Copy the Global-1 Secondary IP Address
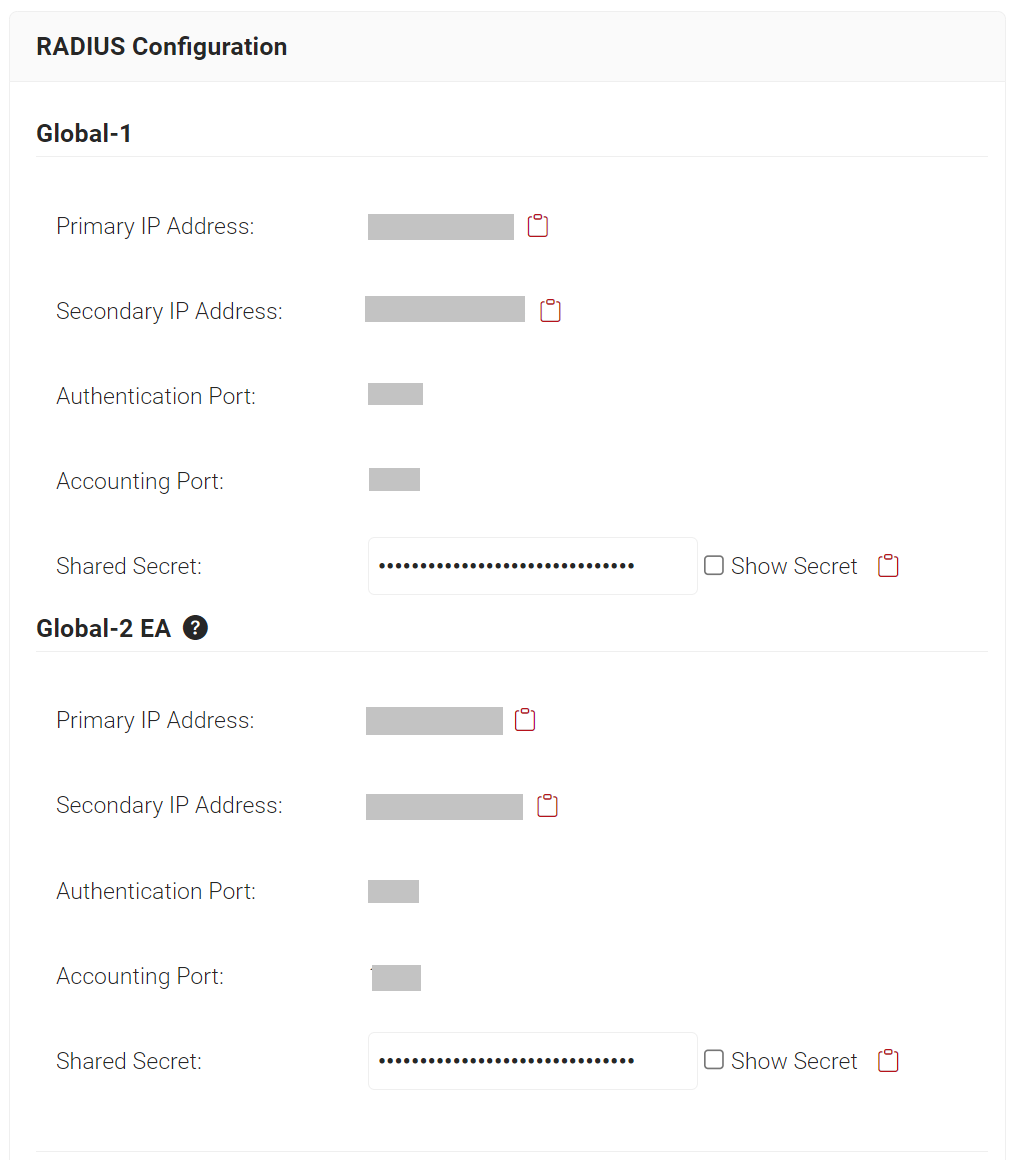The height and width of the screenshot is (1160, 1020). click(551, 311)
